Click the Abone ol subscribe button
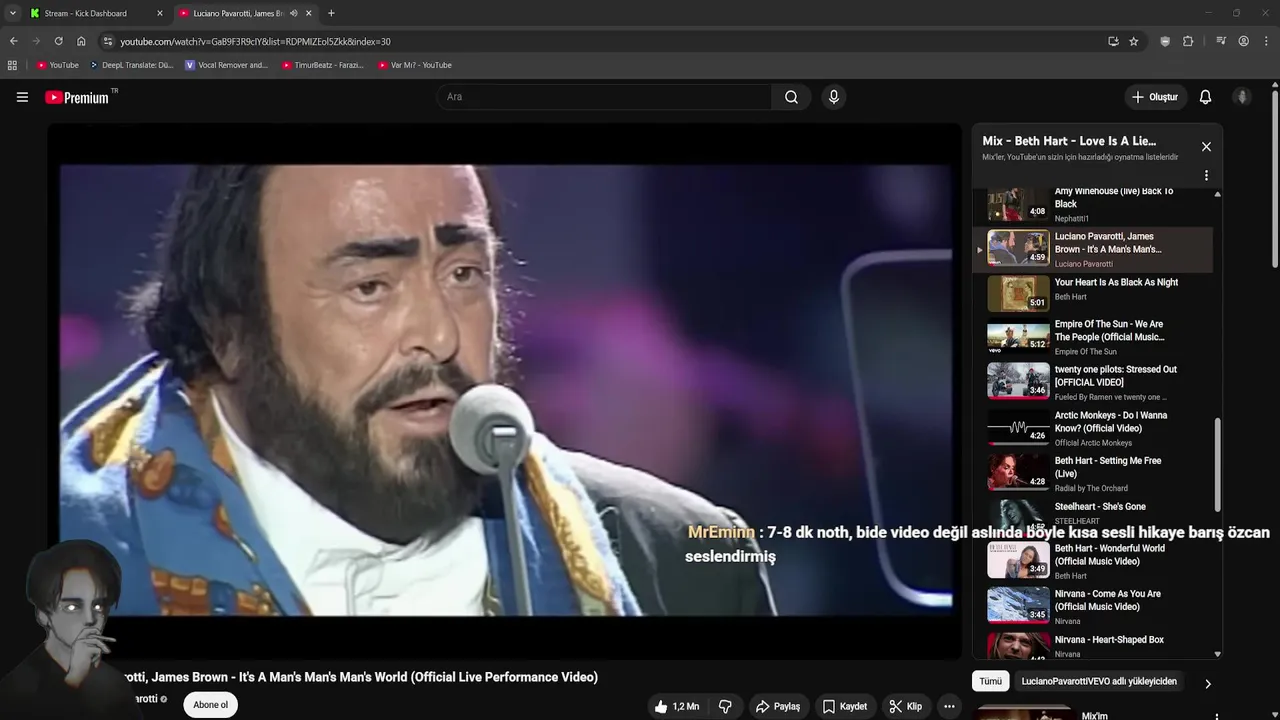 [210, 705]
